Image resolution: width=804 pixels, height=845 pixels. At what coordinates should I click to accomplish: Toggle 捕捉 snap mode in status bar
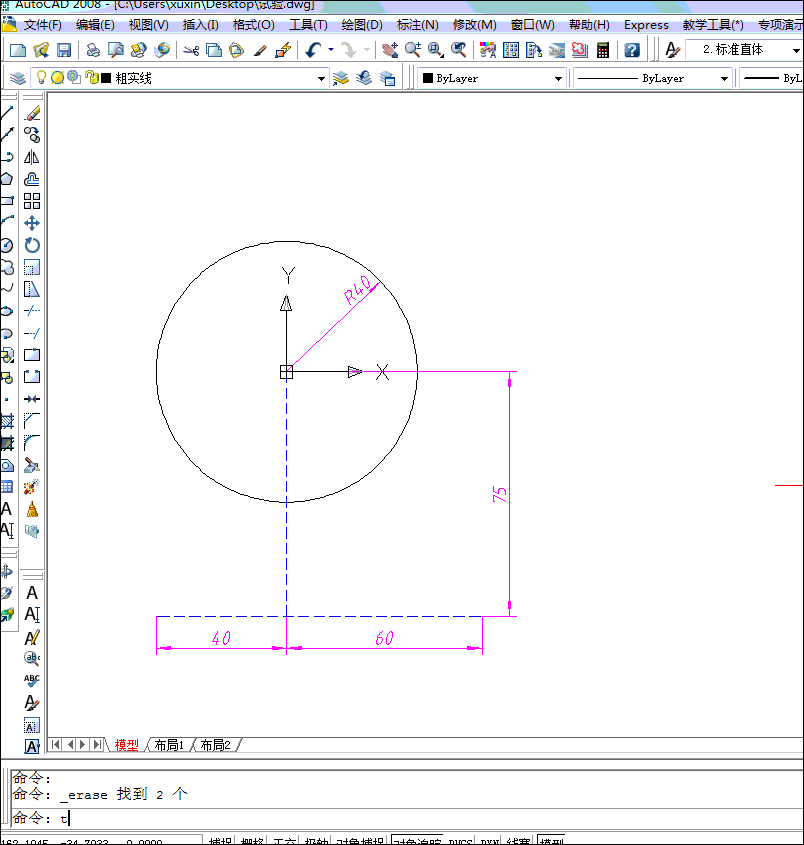[x=220, y=841]
